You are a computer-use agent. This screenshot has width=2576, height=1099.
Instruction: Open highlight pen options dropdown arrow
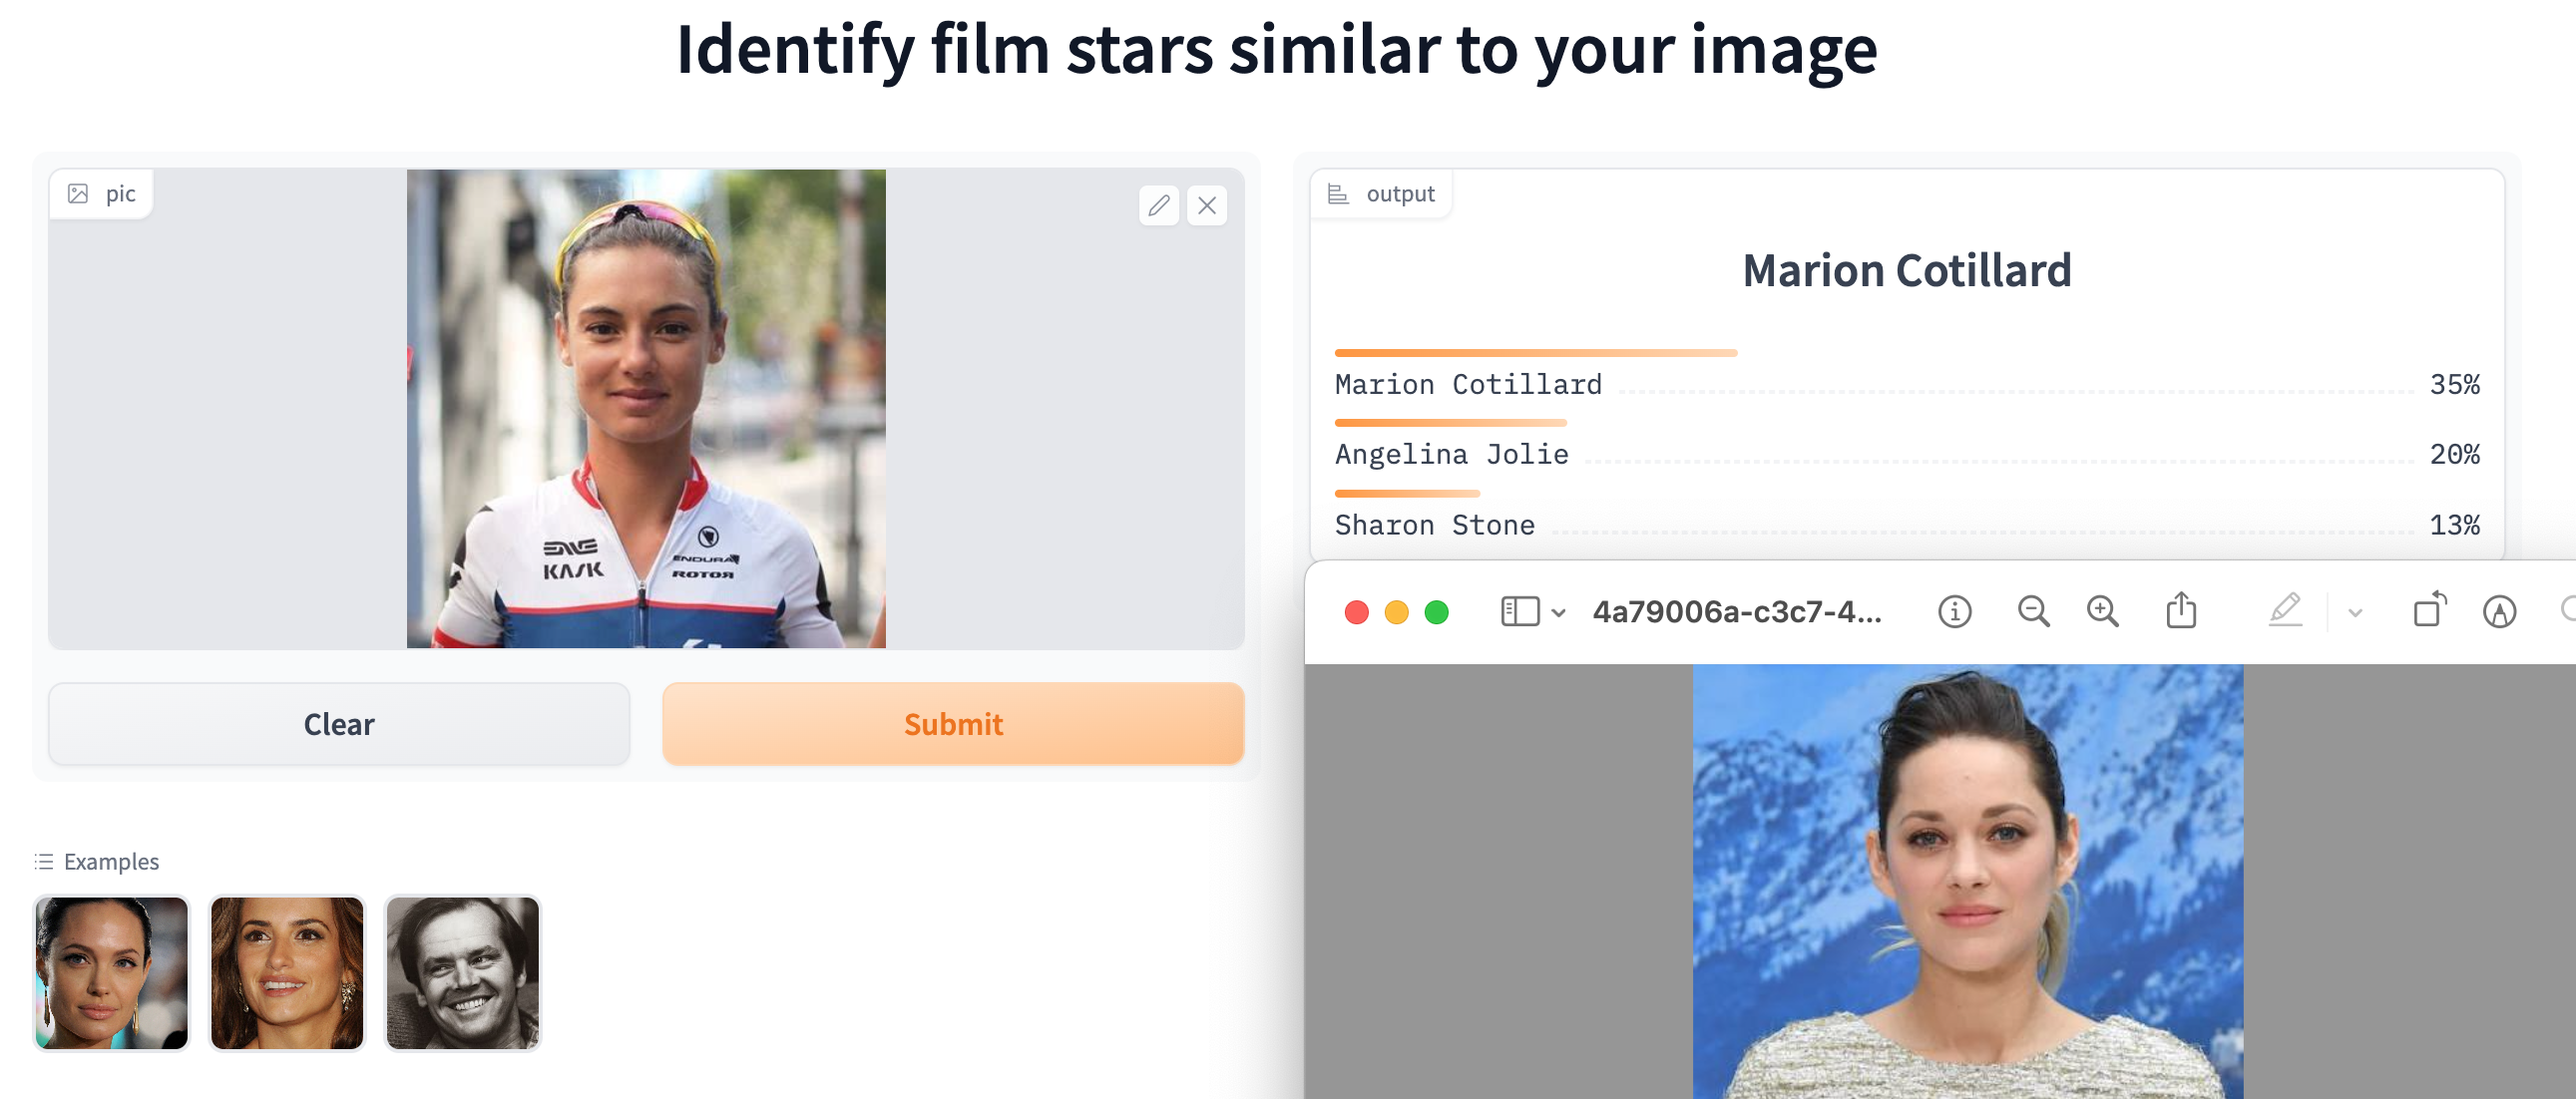(x=2355, y=613)
